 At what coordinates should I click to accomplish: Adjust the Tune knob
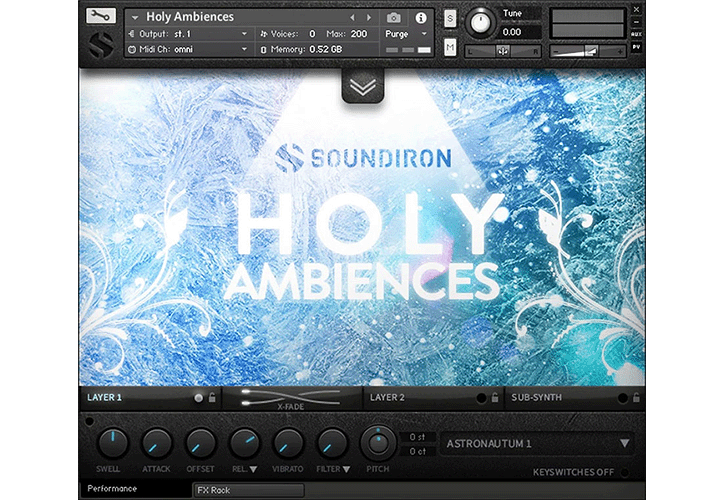pos(480,23)
